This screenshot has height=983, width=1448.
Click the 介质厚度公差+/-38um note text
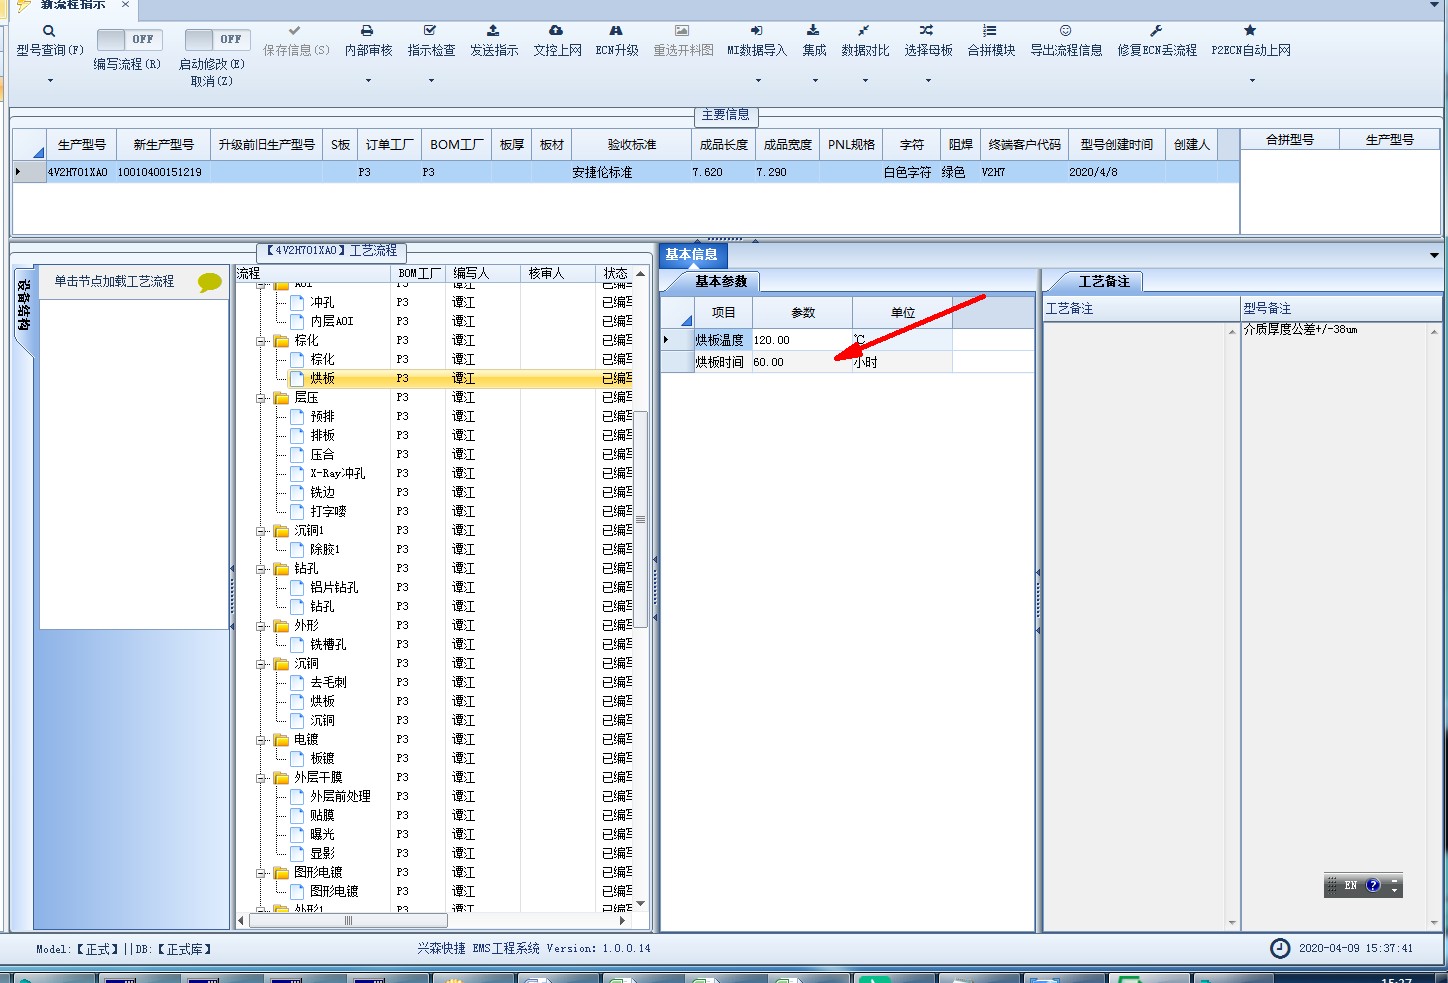[x=1300, y=329]
